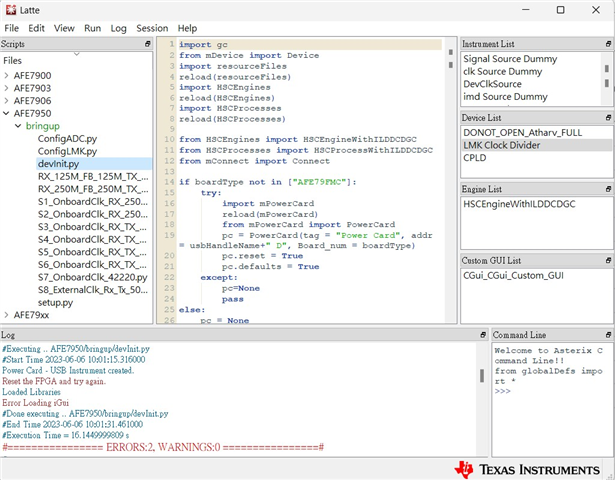This screenshot has height=480, width=615.
Task: Expand the AFE7903 folder
Action: click(6, 88)
